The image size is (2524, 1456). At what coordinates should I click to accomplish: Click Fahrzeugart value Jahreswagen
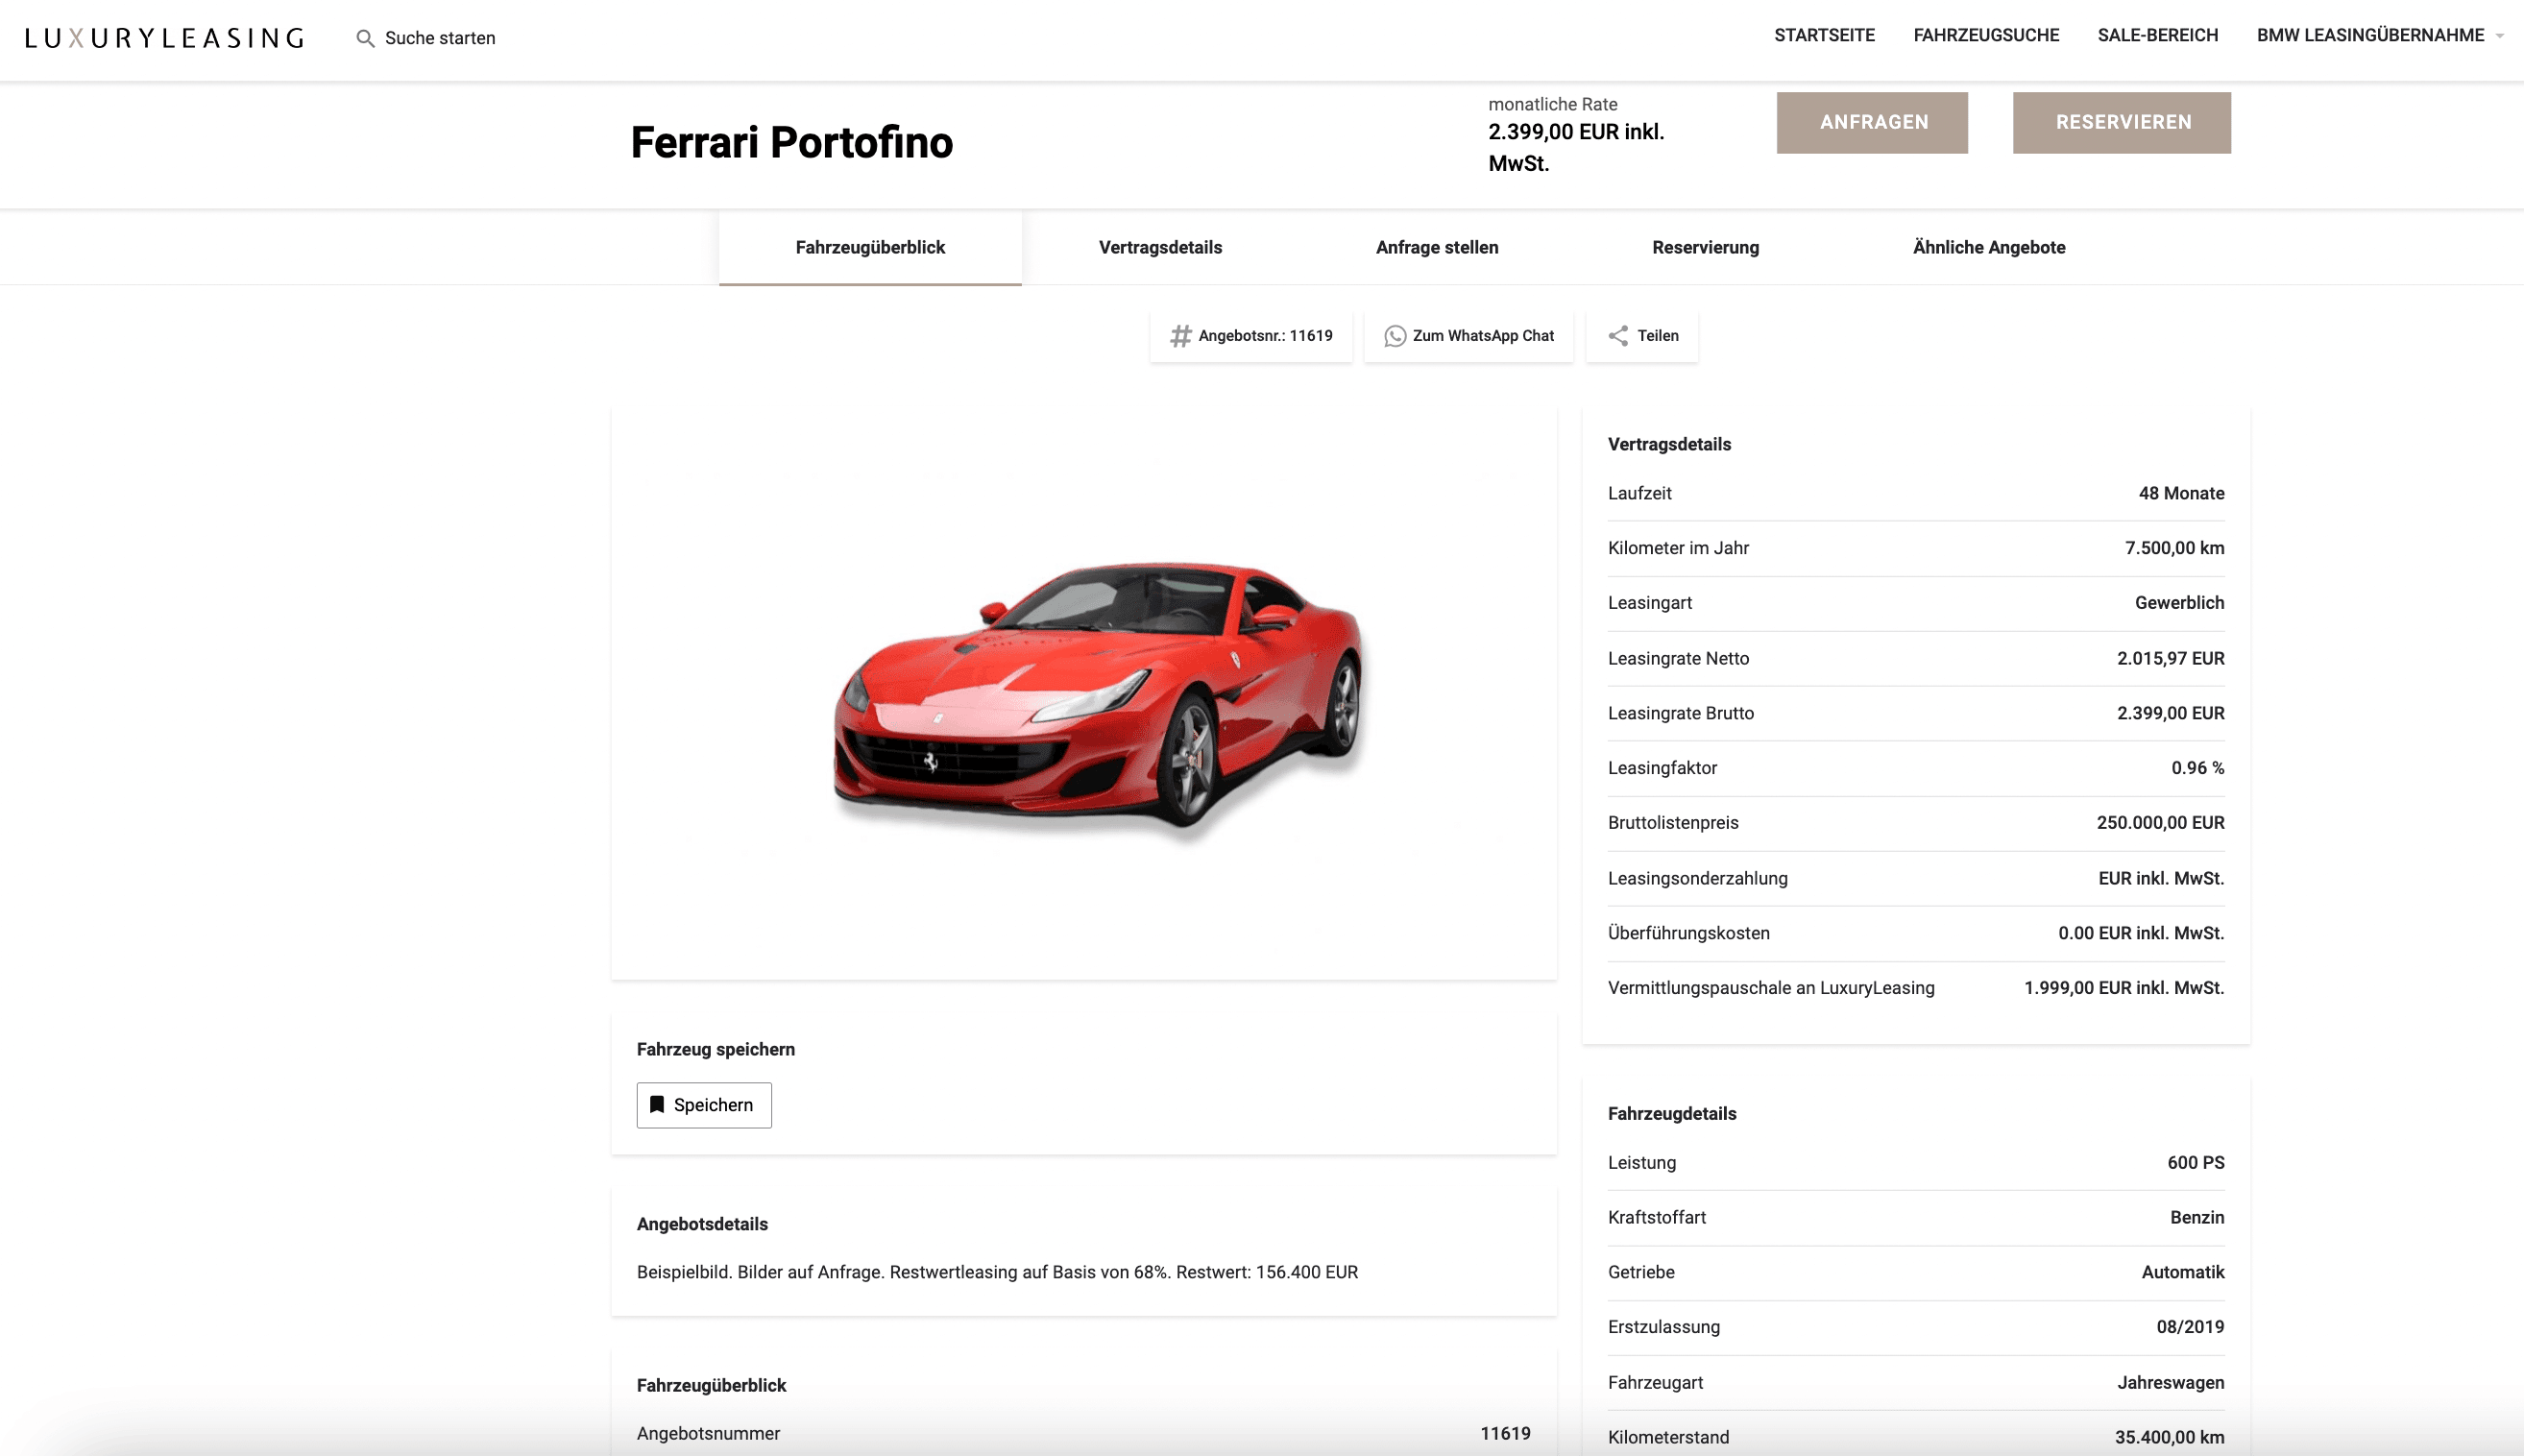click(x=2170, y=1383)
